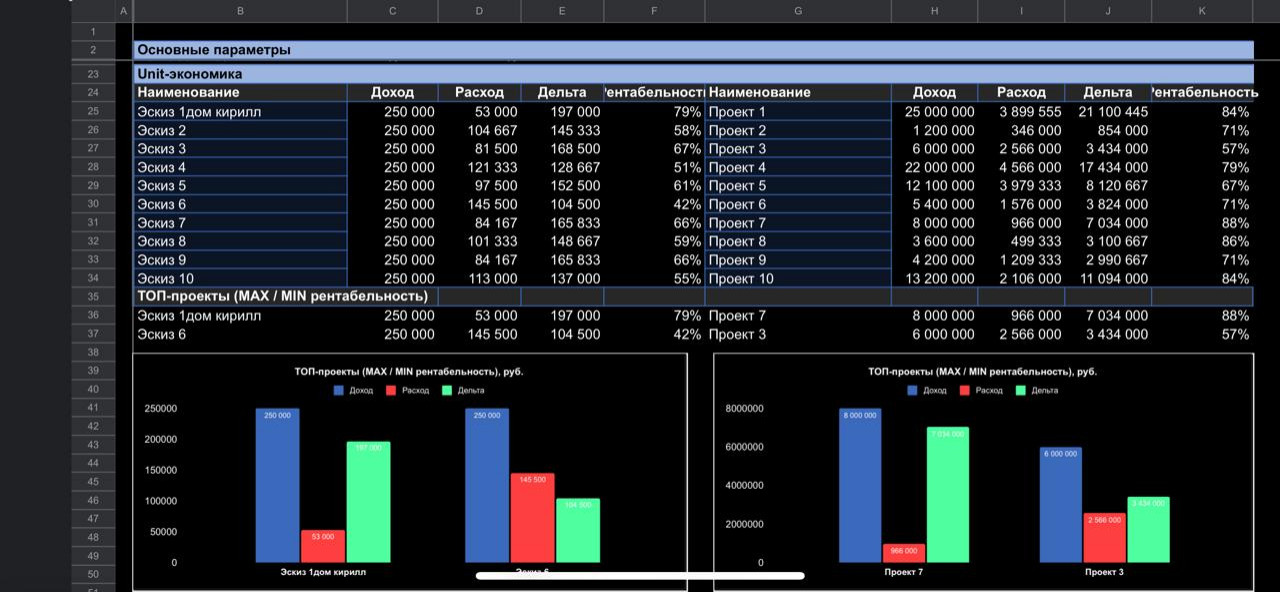1280x592 pixels.
Task: Click the Unit-экономика section title cell
Action: [x=190, y=74]
